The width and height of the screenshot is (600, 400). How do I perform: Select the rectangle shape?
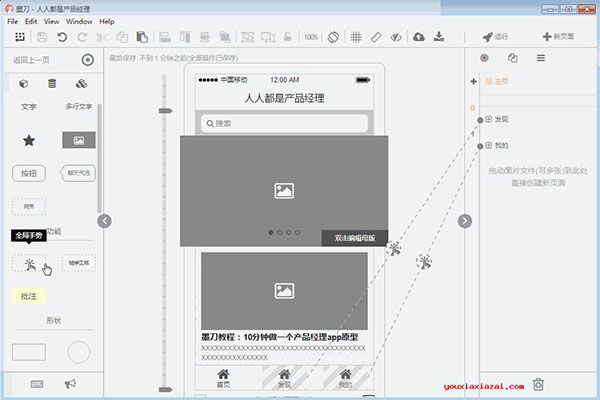29,352
